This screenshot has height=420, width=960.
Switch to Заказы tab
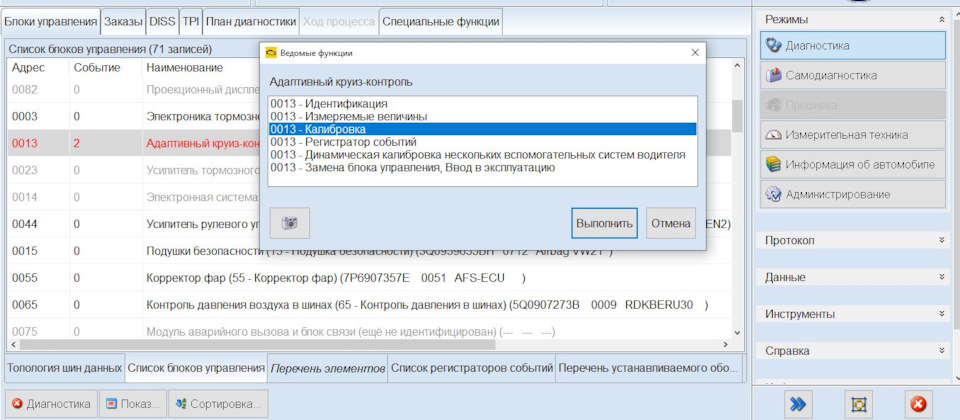[124, 22]
